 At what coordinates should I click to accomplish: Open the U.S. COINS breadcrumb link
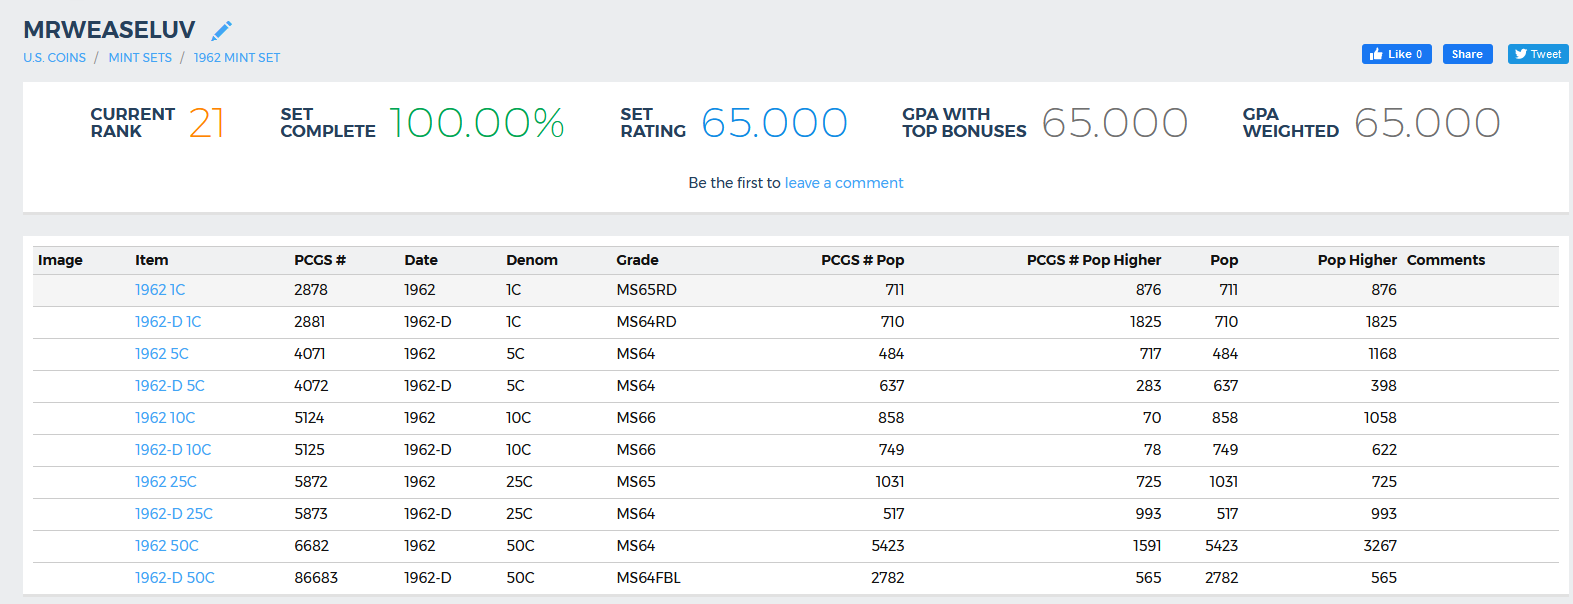(x=55, y=58)
